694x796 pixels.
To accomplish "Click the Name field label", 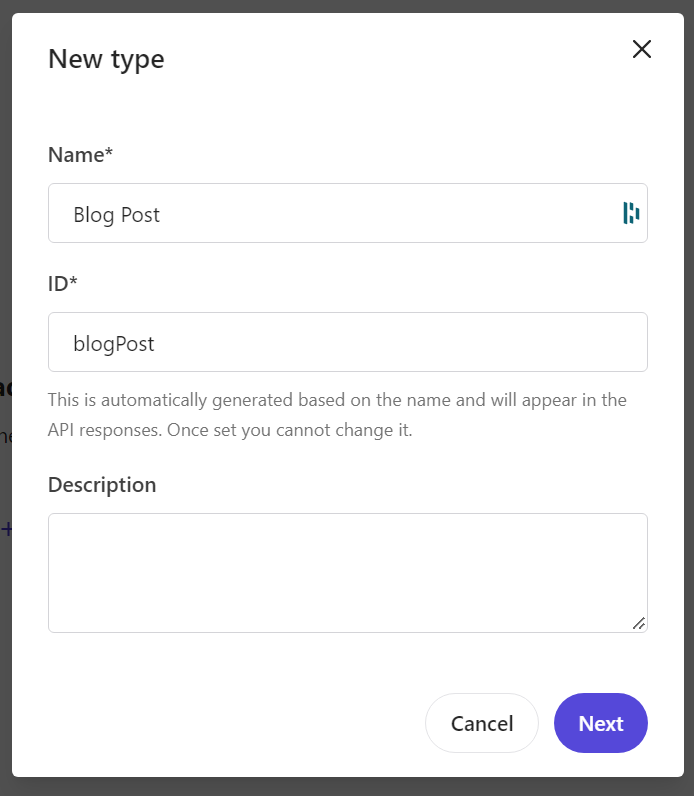I will click(76, 155).
